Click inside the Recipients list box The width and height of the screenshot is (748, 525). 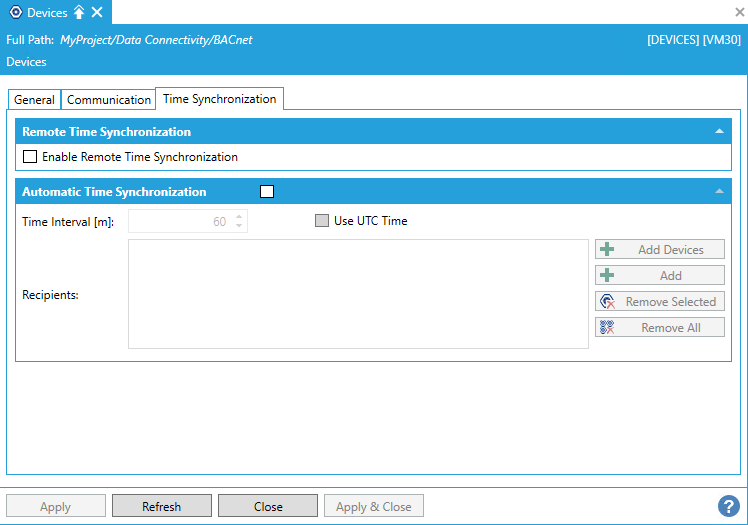coord(358,294)
